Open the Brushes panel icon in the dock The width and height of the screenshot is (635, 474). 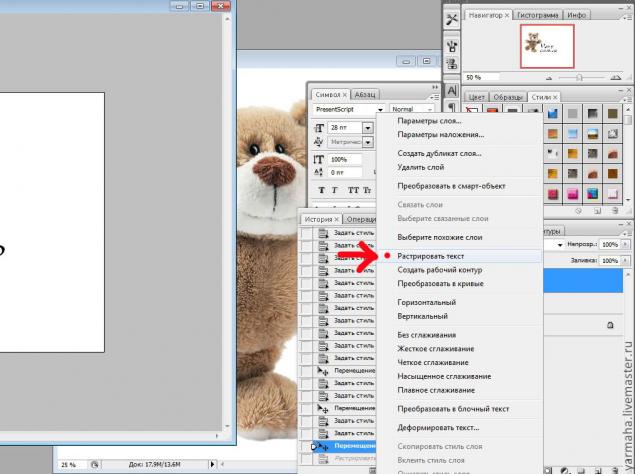452,46
